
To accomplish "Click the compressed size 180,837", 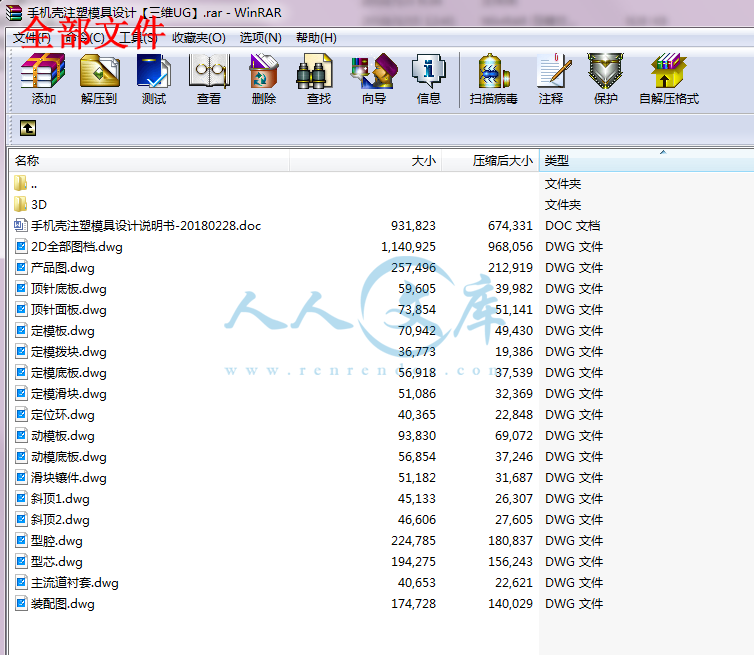I will pos(510,541).
